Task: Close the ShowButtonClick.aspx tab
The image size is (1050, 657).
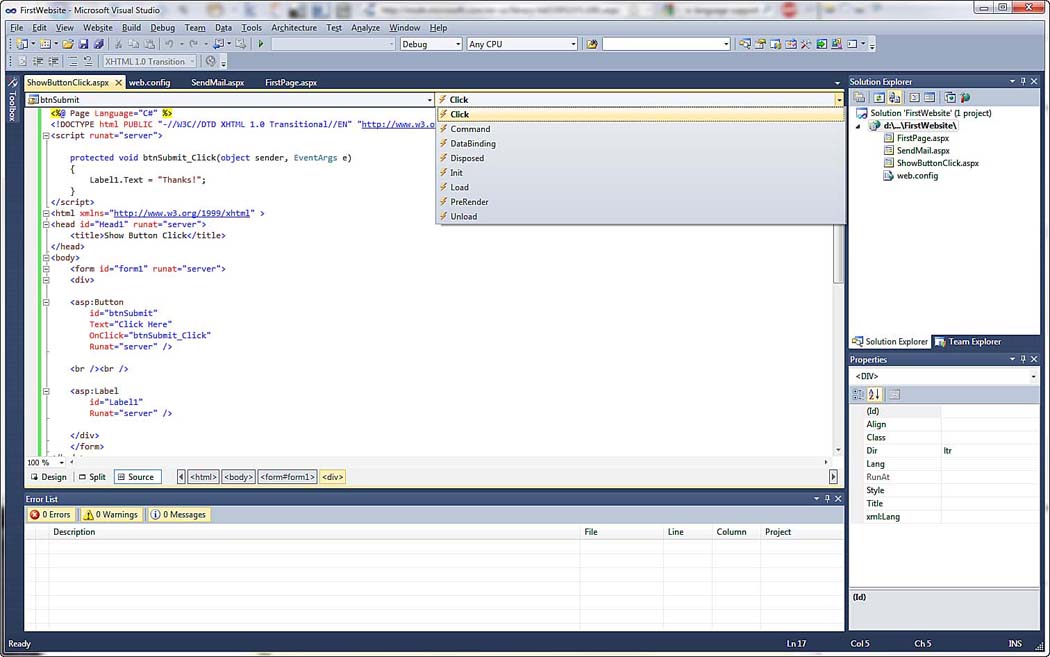Action: coord(119,82)
